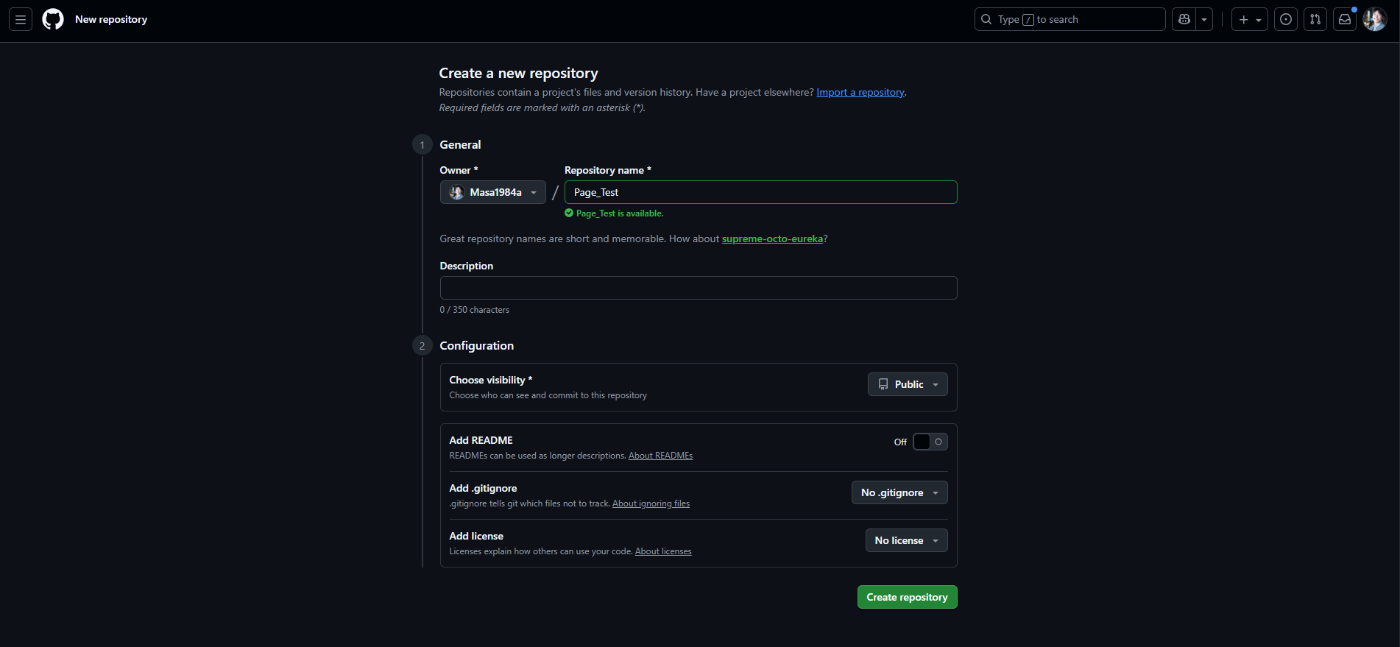The height and width of the screenshot is (647, 1400).
Task: Click the Create repository button
Action: 907,597
